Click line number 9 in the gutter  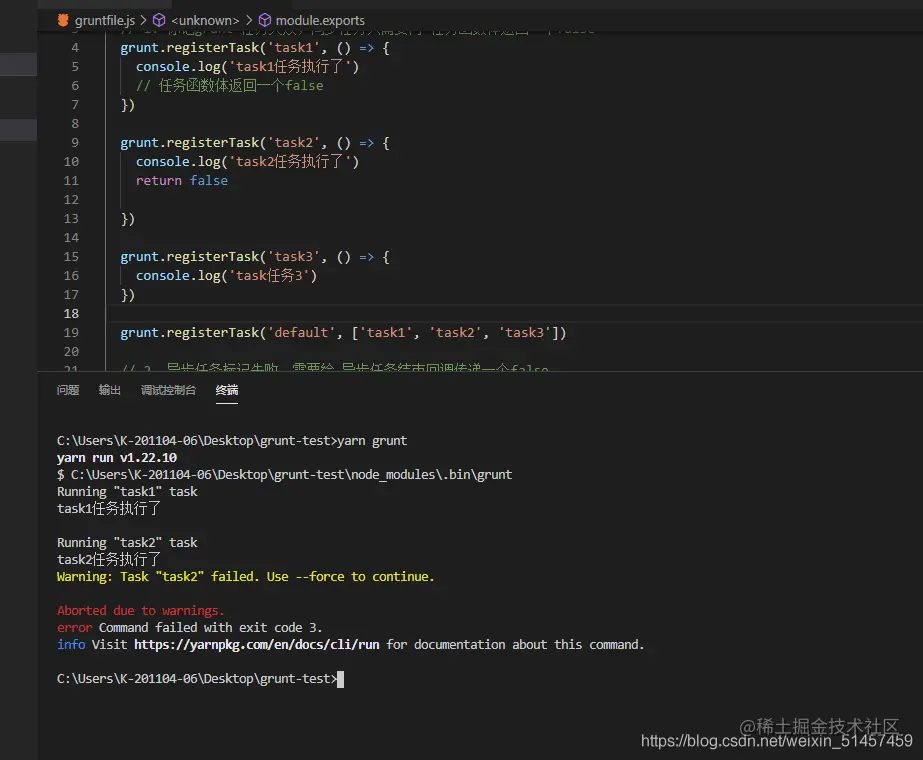point(75,142)
